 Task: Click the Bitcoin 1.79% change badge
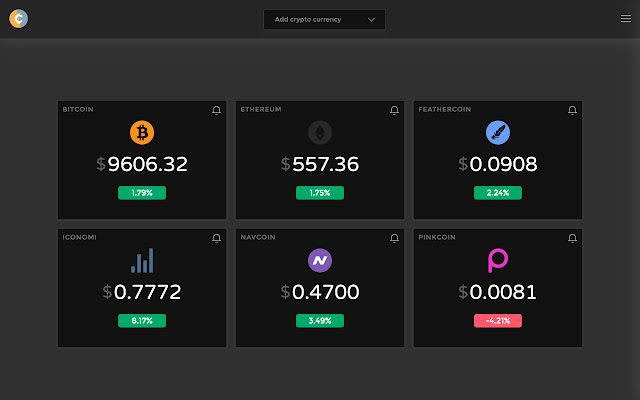[x=142, y=193]
